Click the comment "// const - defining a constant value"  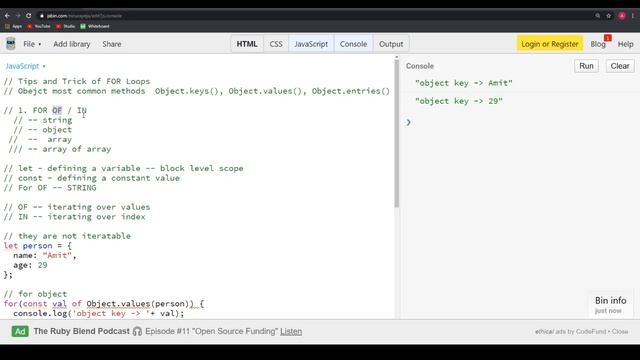click(91, 178)
